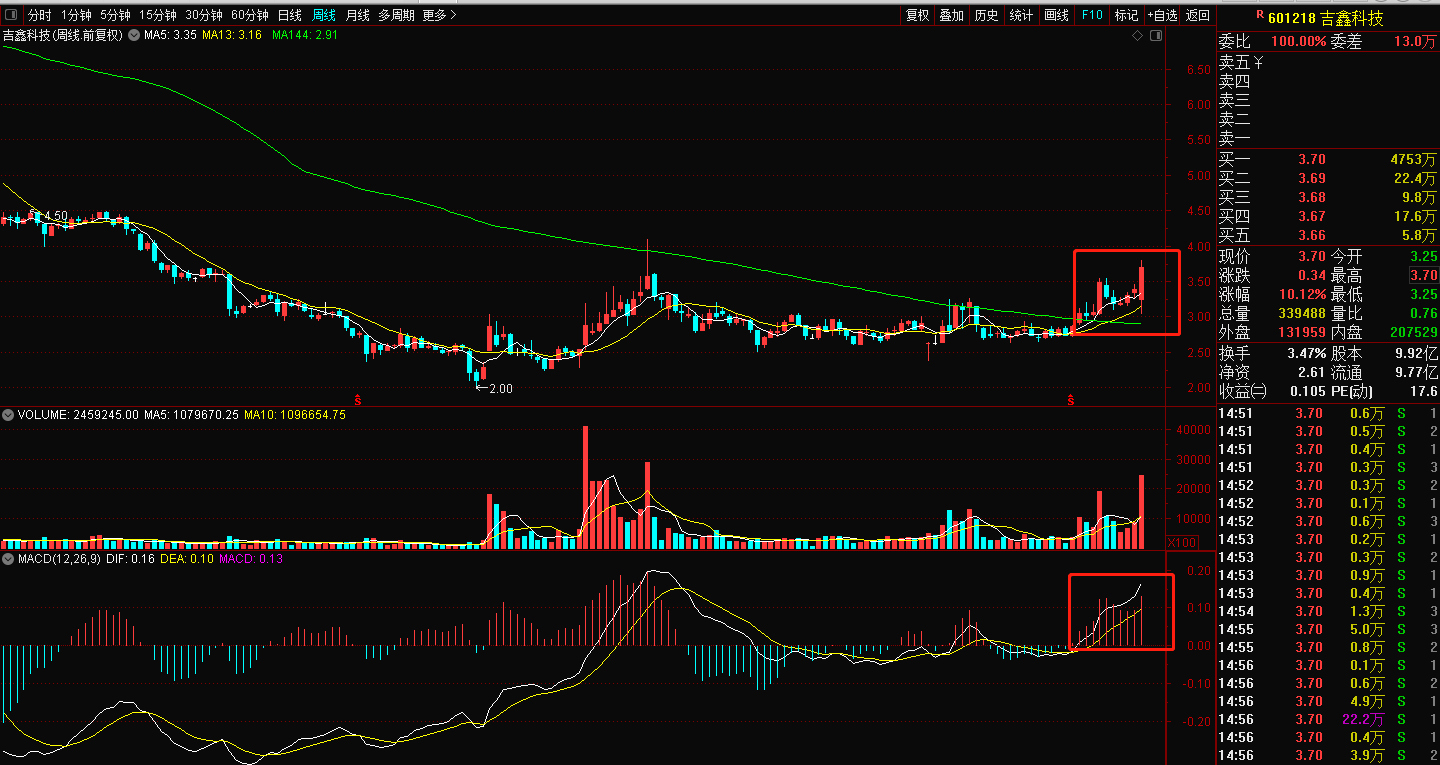Open the MA indicator dropdown beside 吉鑫科技(周线.前复权)

click(x=134, y=35)
